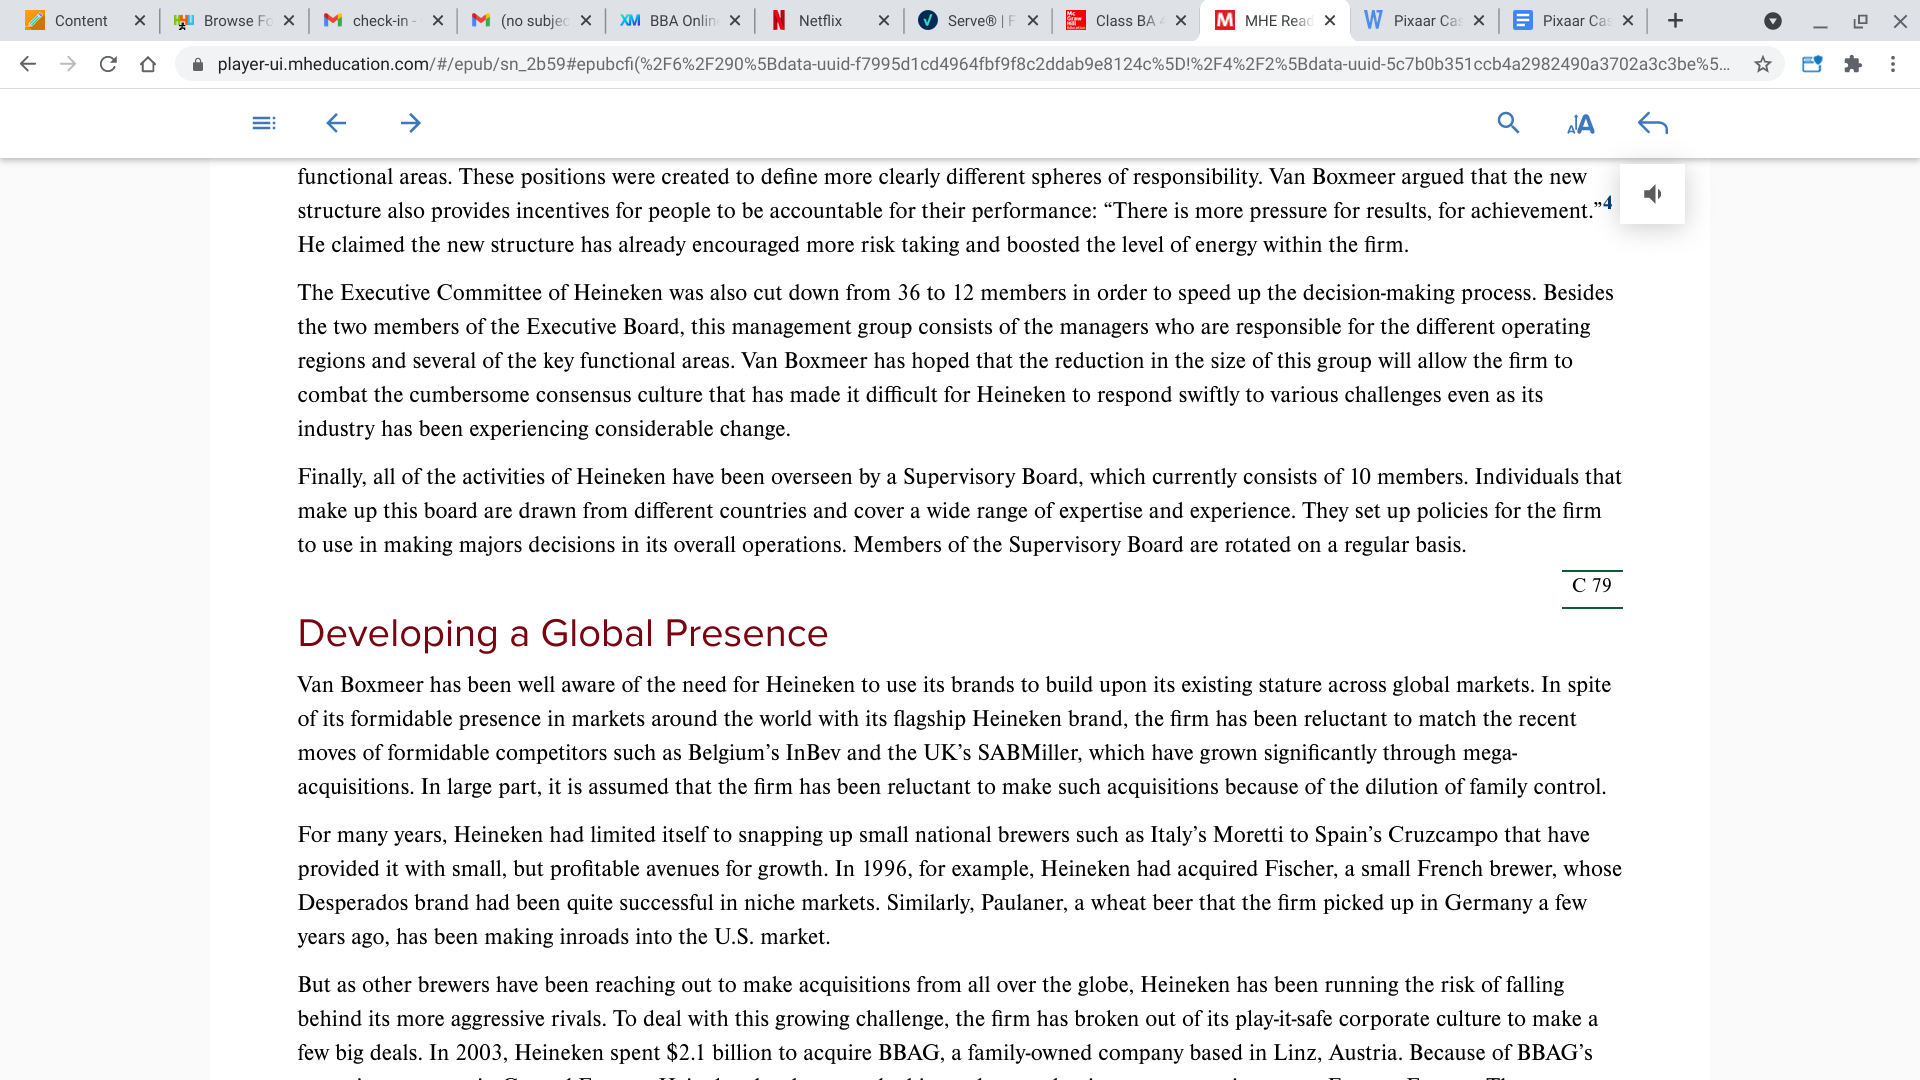Open font size settings icon

[x=1580, y=124]
